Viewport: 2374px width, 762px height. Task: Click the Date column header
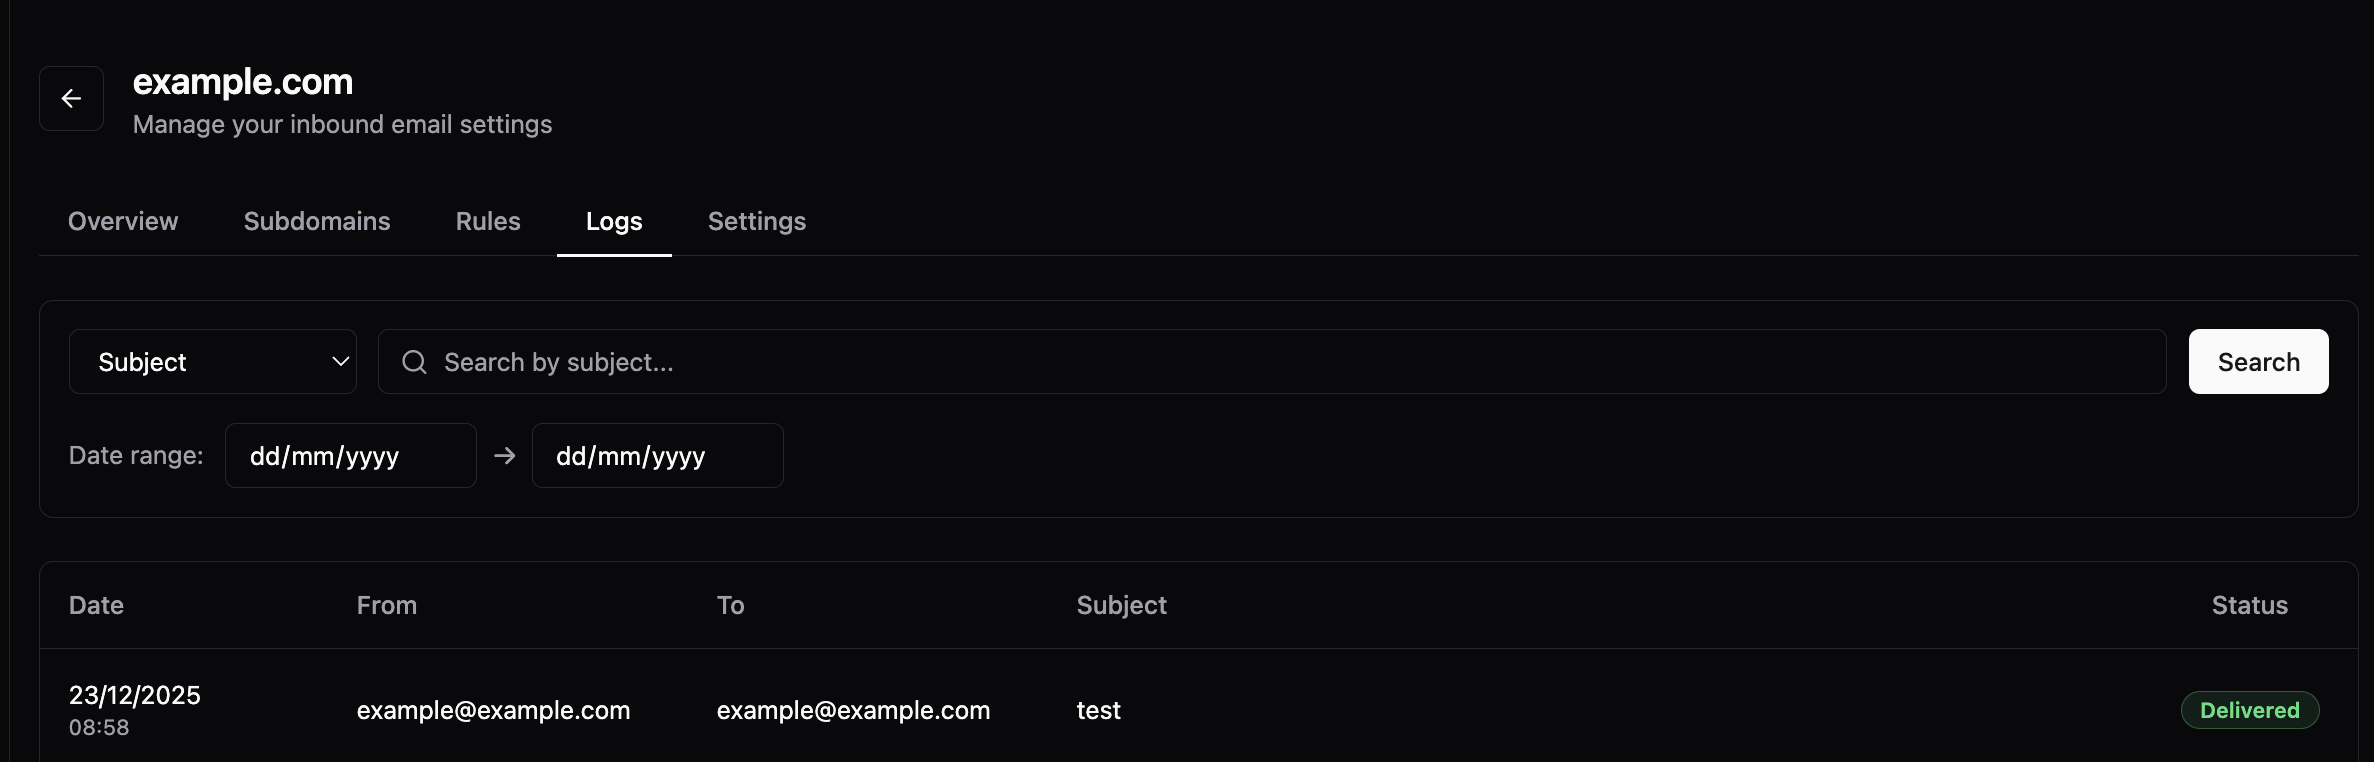coord(96,605)
